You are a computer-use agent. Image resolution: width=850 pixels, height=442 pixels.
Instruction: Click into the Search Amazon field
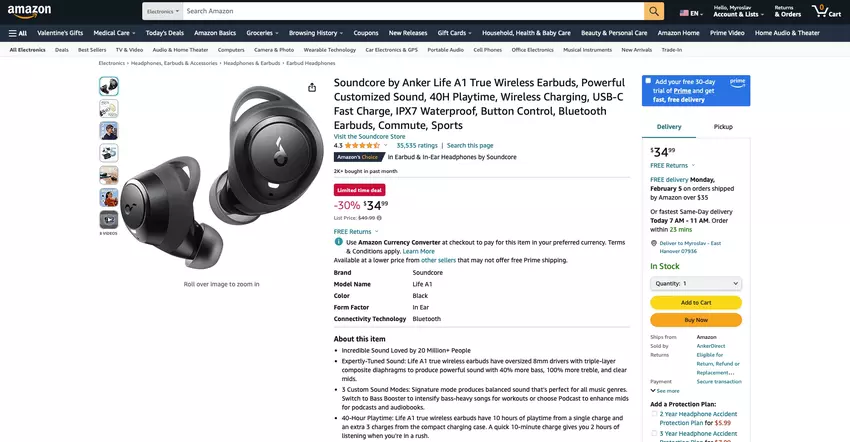pos(412,12)
